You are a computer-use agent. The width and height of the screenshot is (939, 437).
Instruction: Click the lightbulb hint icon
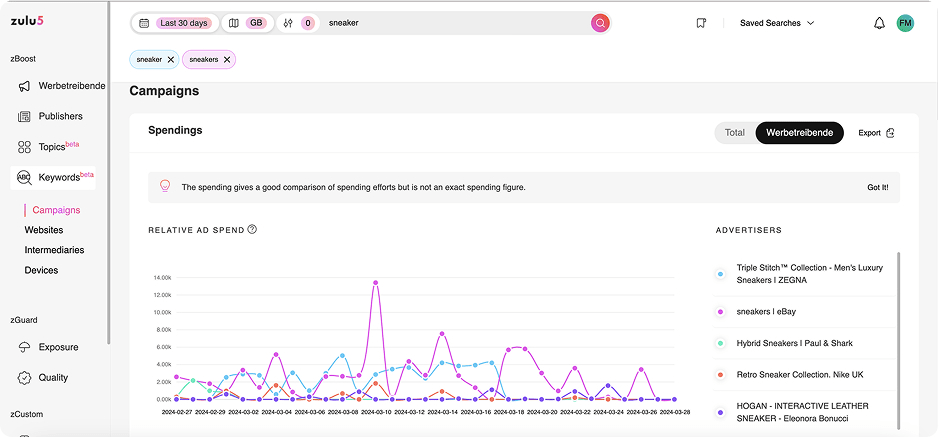(165, 186)
